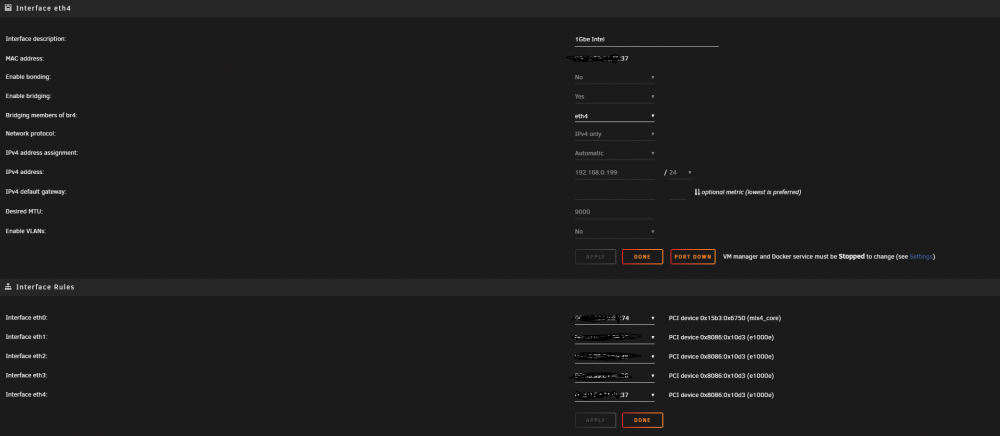Open Interface eth0 MAC dropdown
Image resolution: width=1000 pixels, height=436 pixels.
tap(615, 318)
